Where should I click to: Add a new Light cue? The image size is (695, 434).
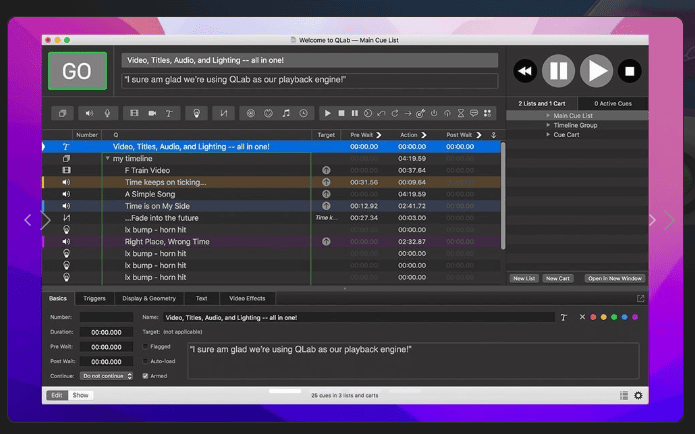[x=196, y=113]
